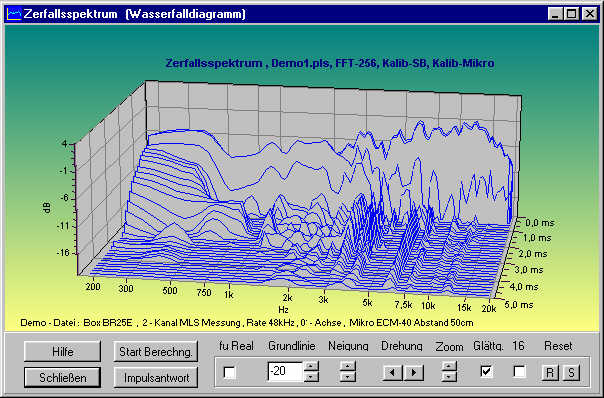Select the Grundlinie value field showing -20

pos(285,371)
